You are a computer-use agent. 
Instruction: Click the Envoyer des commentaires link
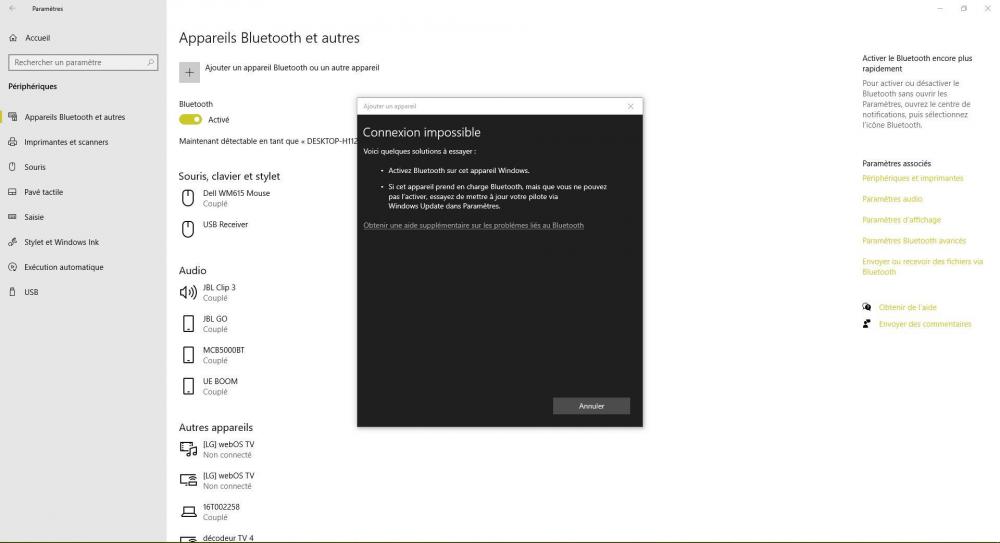coord(925,324)
